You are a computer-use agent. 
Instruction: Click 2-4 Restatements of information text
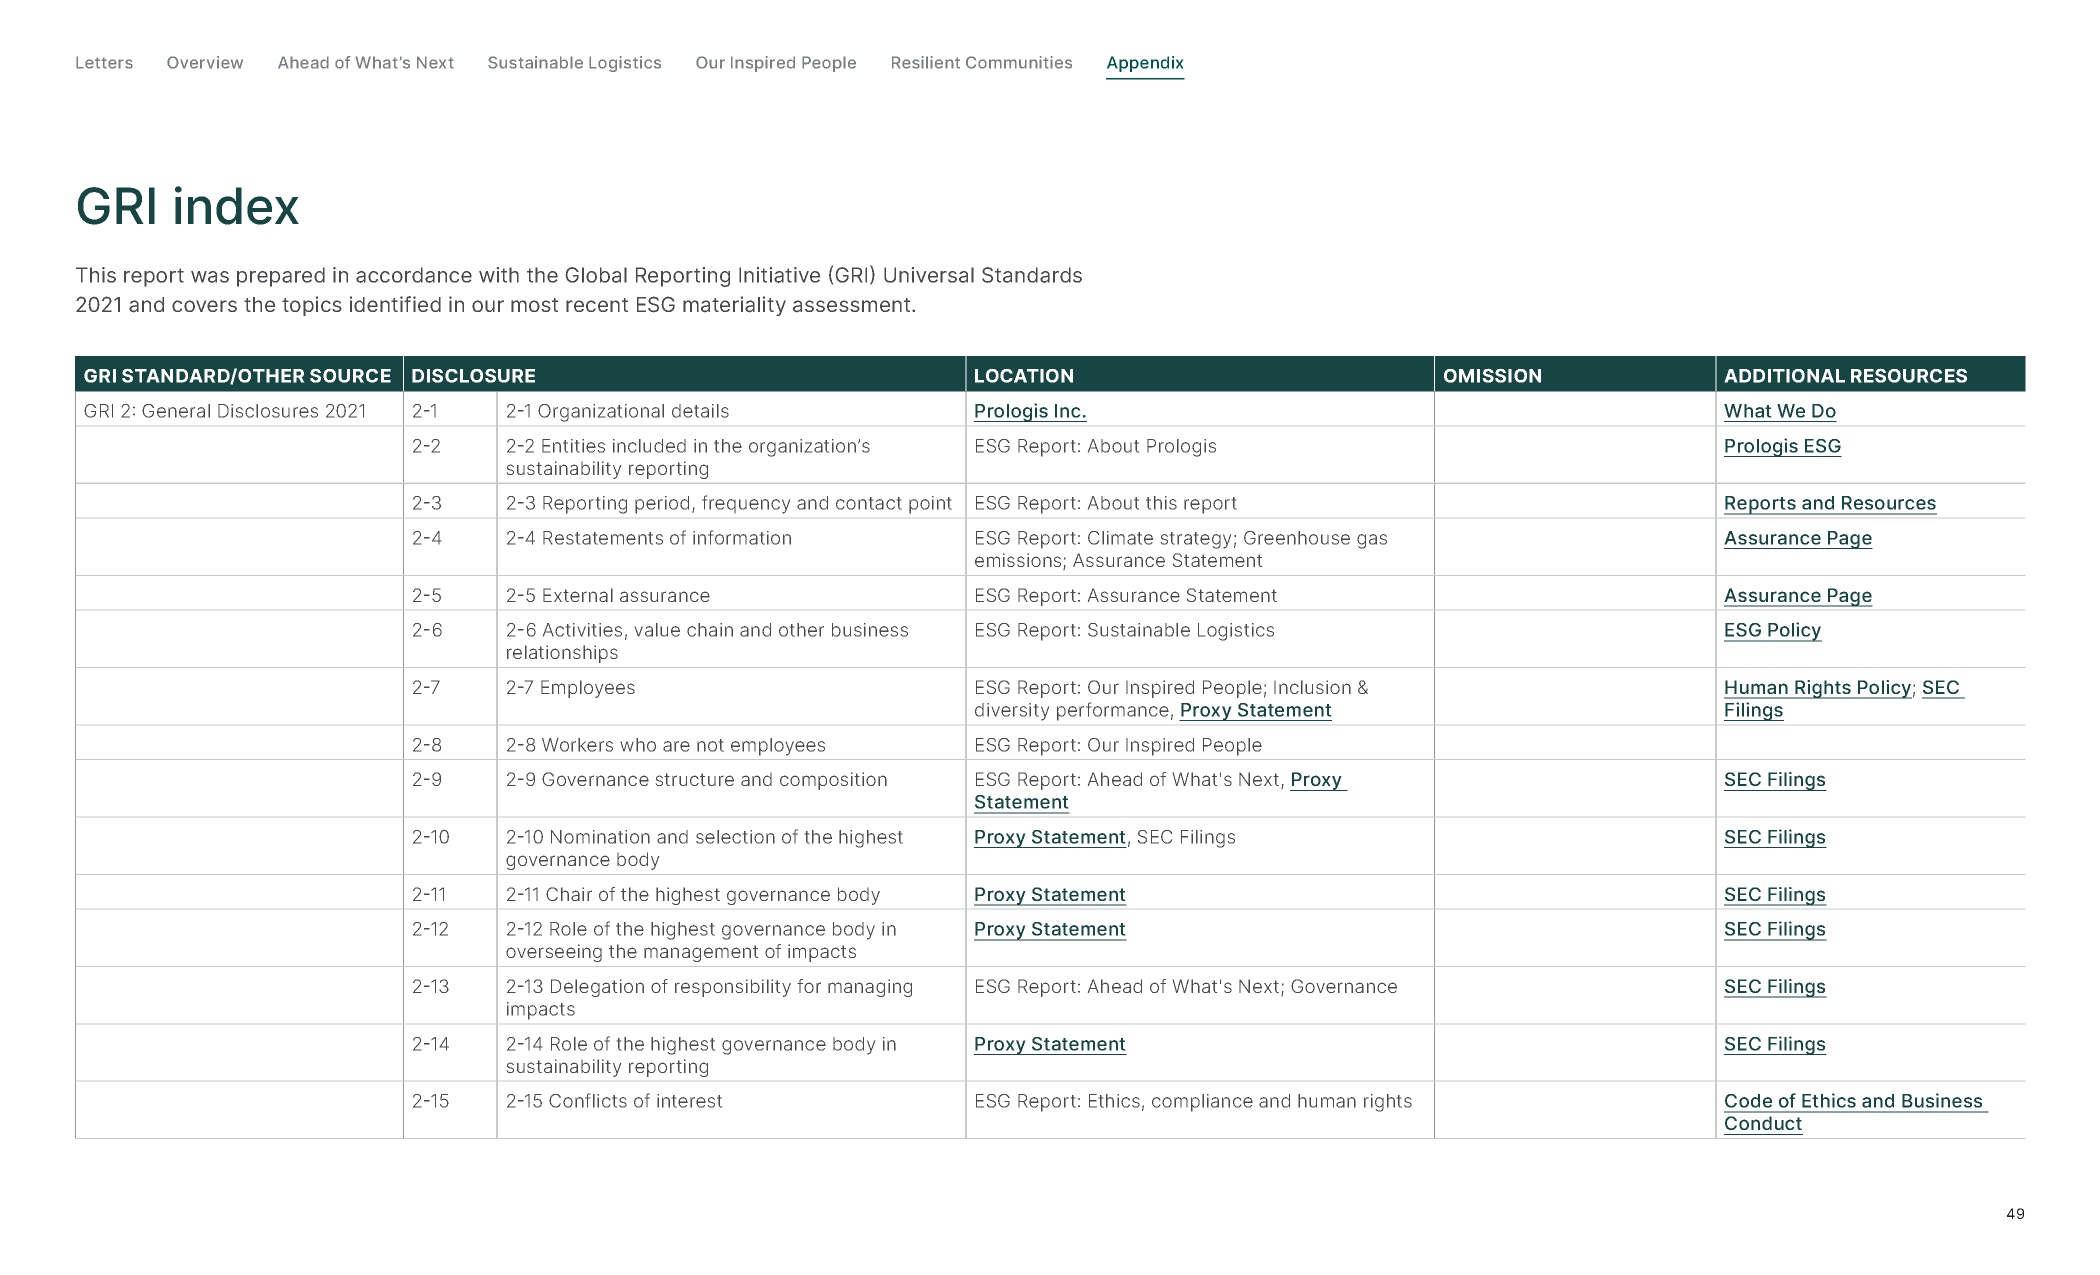coord(648,538)
